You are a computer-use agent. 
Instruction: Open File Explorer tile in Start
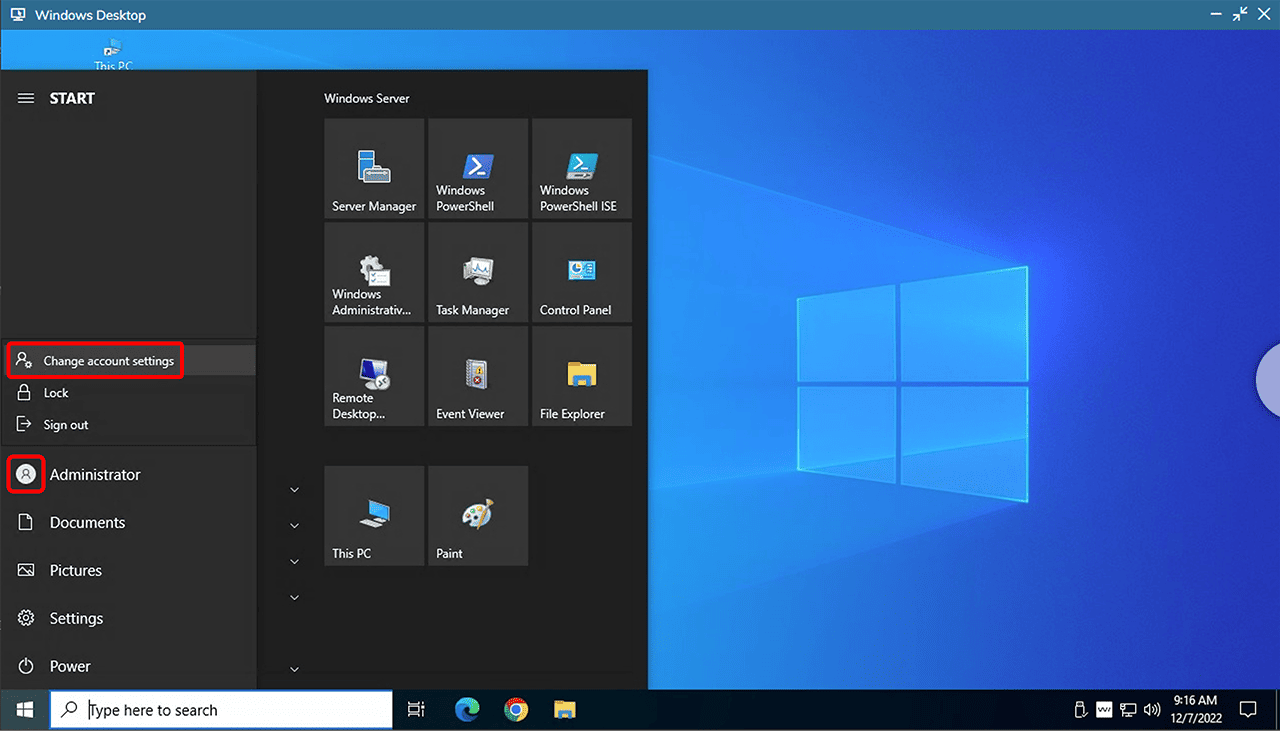click(x=581, y=376)
